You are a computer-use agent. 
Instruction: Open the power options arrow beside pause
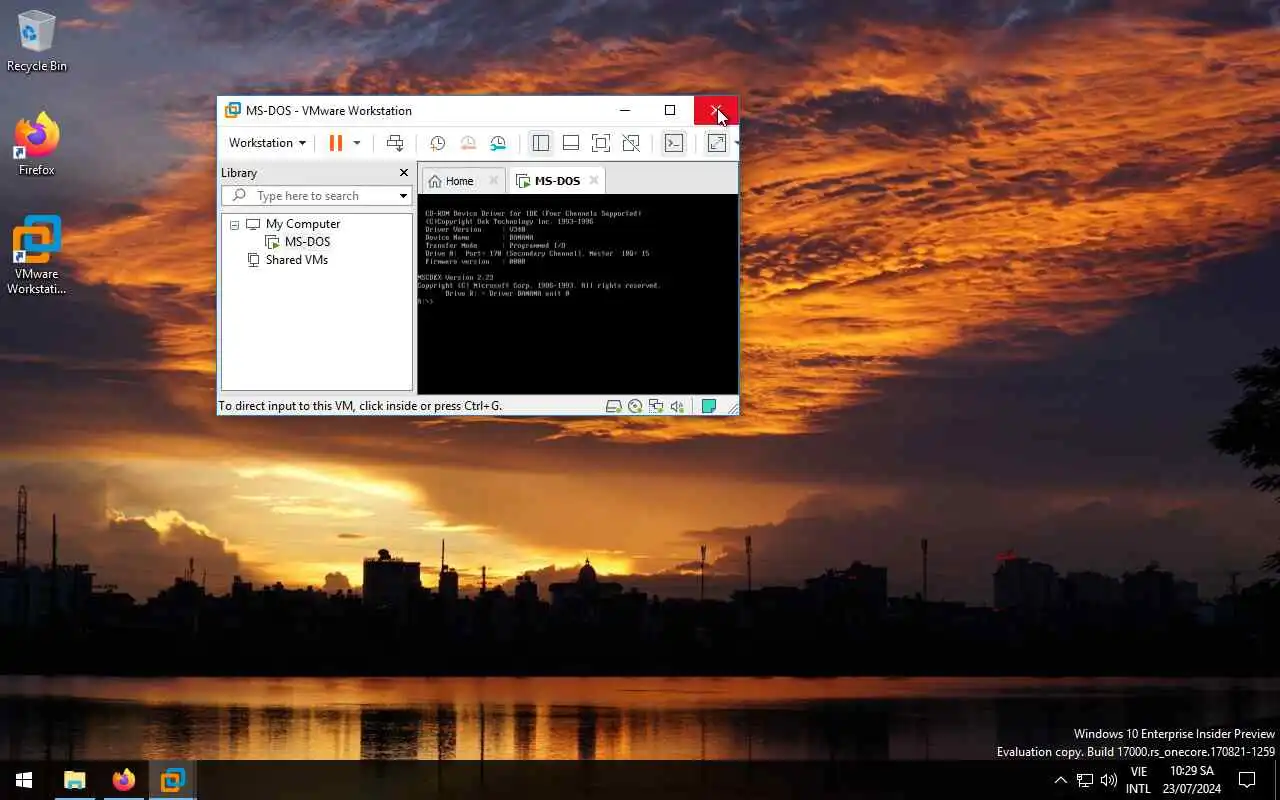point(356,143)
